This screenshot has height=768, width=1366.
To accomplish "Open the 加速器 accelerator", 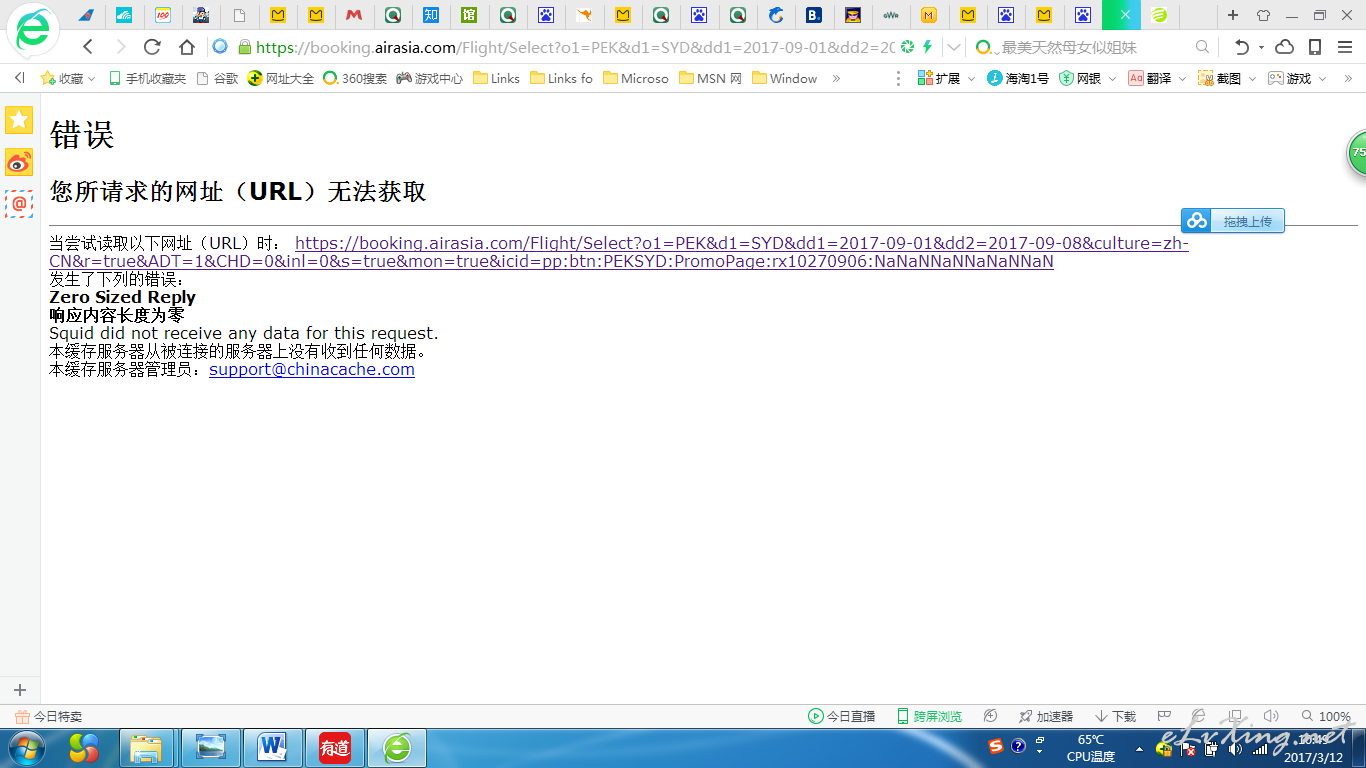I will (1046, 716).
